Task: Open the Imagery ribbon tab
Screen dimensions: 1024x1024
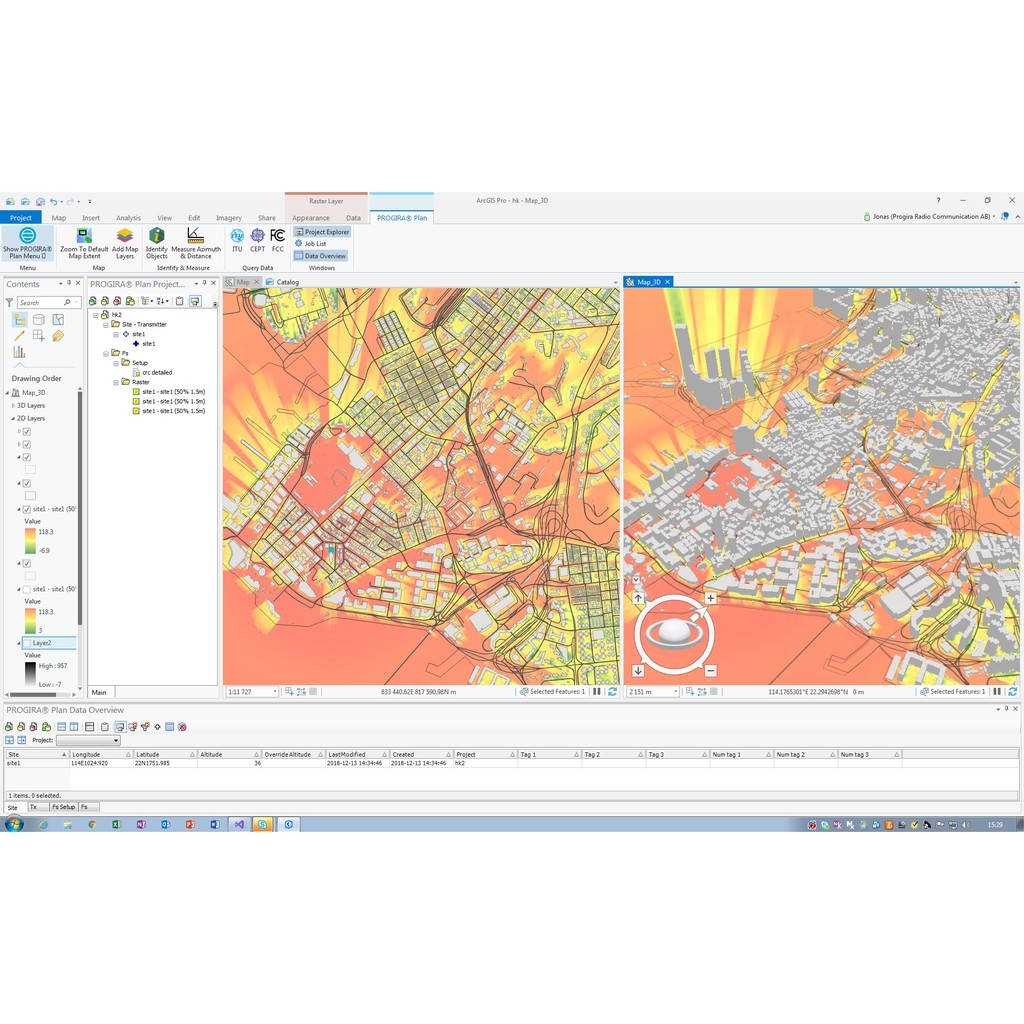Action: [228, 218]
